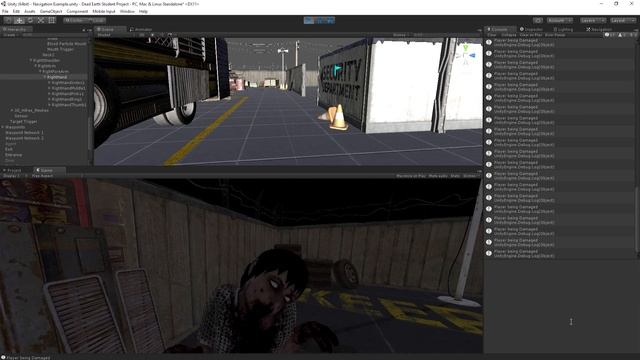This screenshot has height=360, width=640.
Task: Collapse the RightForeArm tree item
Action: coord(40,71)
